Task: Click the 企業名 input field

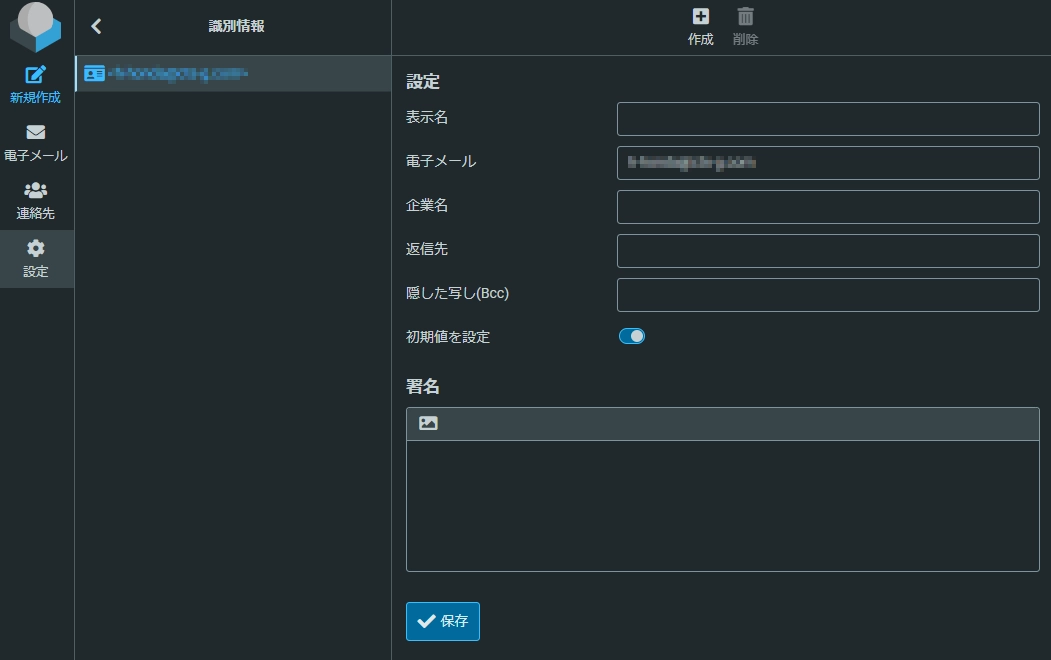Action: click(828, 206)
